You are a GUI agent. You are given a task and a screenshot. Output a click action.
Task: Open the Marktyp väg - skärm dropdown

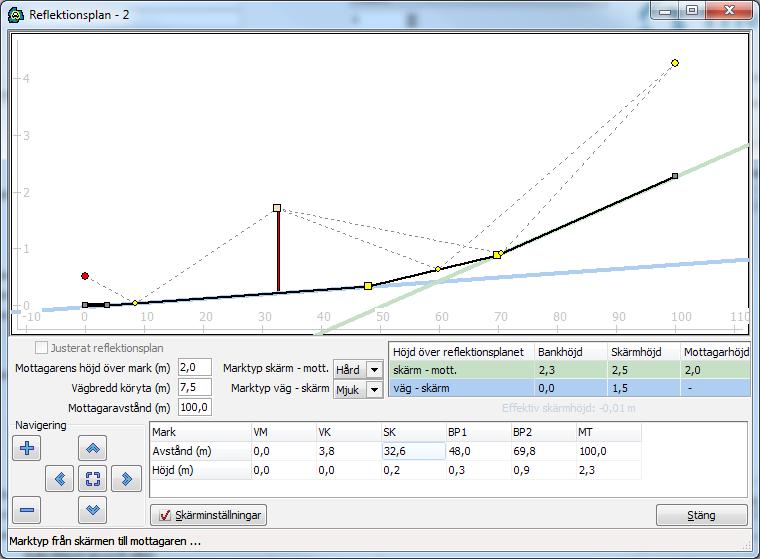pos(374,389)
